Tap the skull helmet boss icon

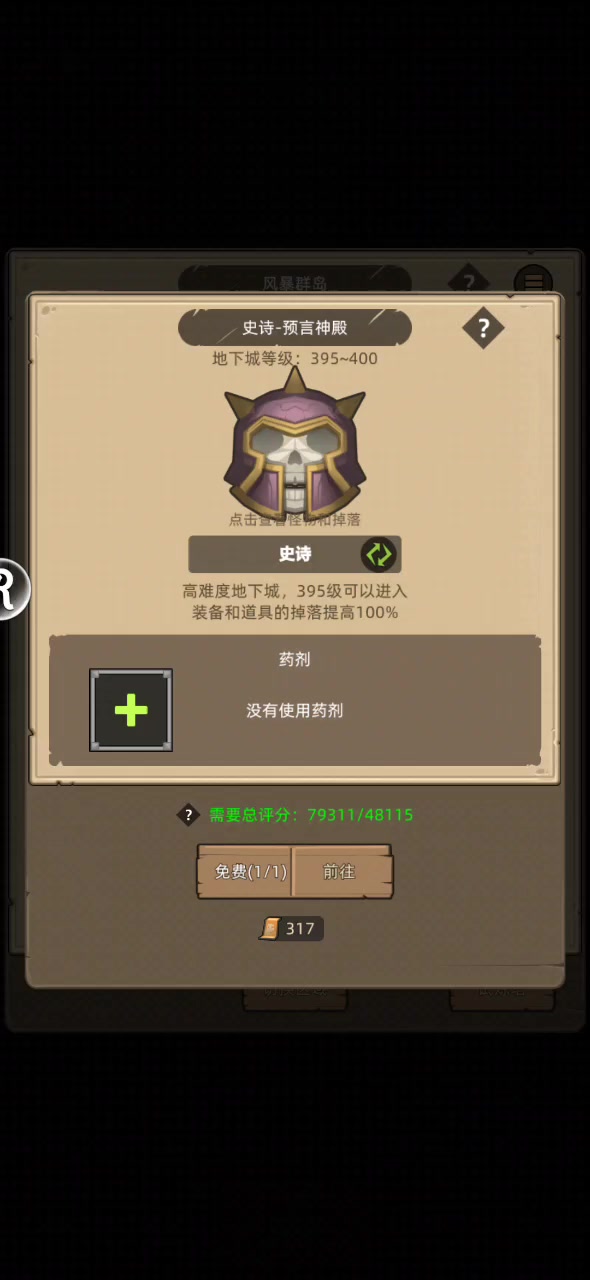pos(294,445)
